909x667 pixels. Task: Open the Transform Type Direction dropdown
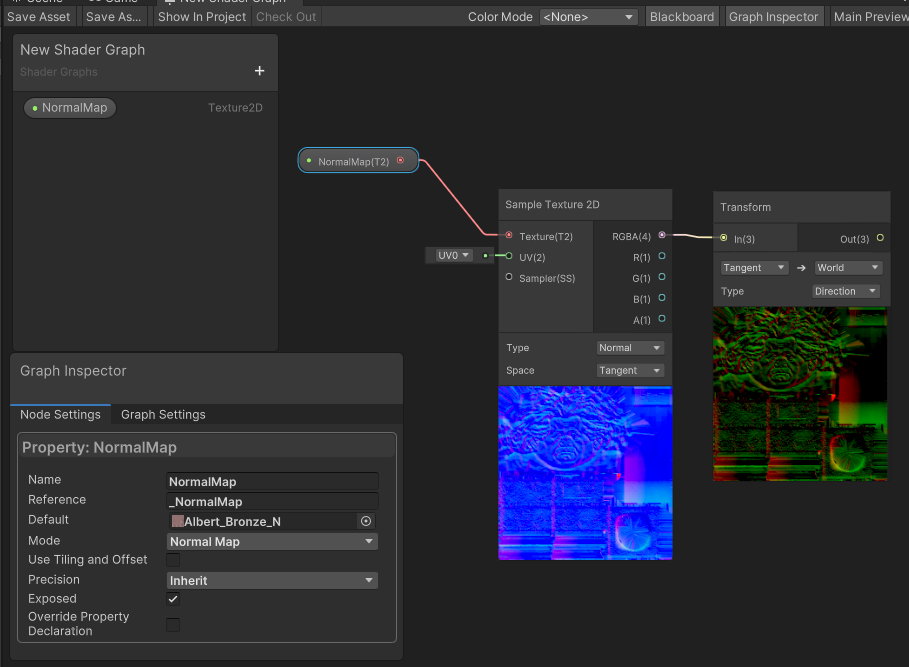846,291
